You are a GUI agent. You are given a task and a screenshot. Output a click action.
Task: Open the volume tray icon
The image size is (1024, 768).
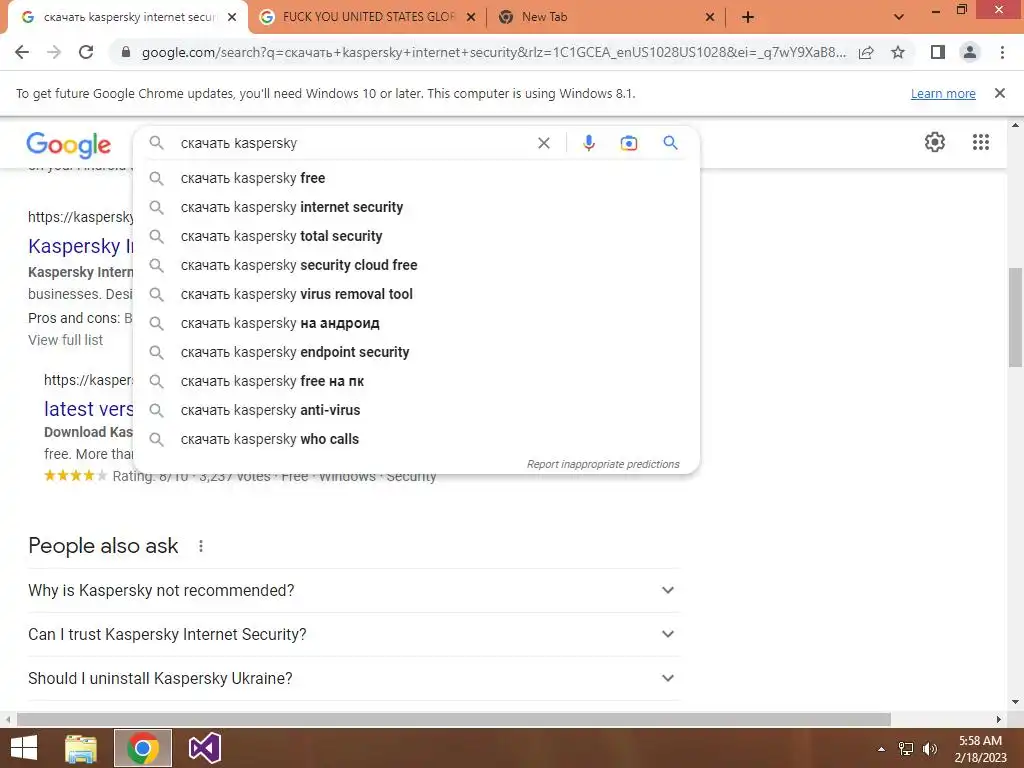pyautogui.click(x=929, y=749)
